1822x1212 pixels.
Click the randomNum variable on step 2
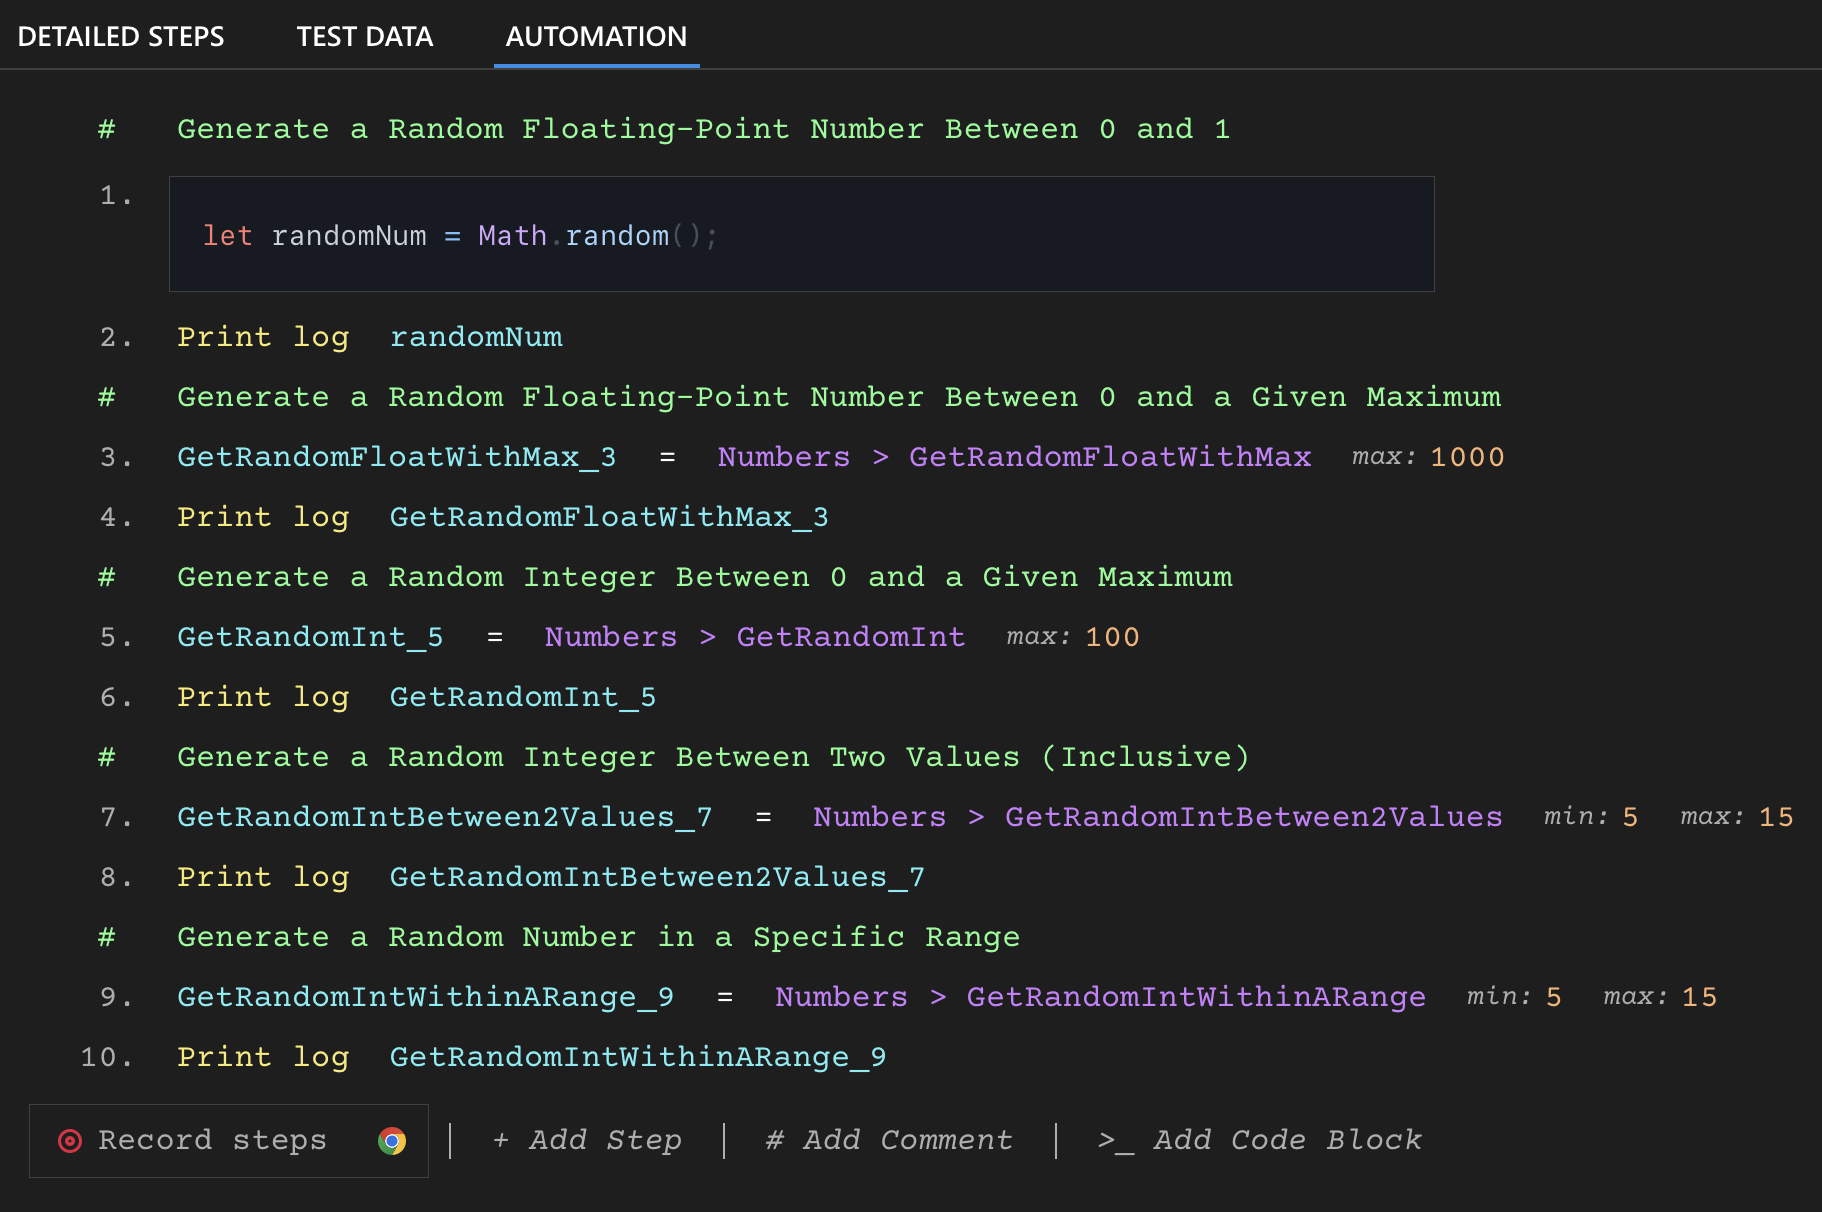pyautogui.click(x=476, y=337)
